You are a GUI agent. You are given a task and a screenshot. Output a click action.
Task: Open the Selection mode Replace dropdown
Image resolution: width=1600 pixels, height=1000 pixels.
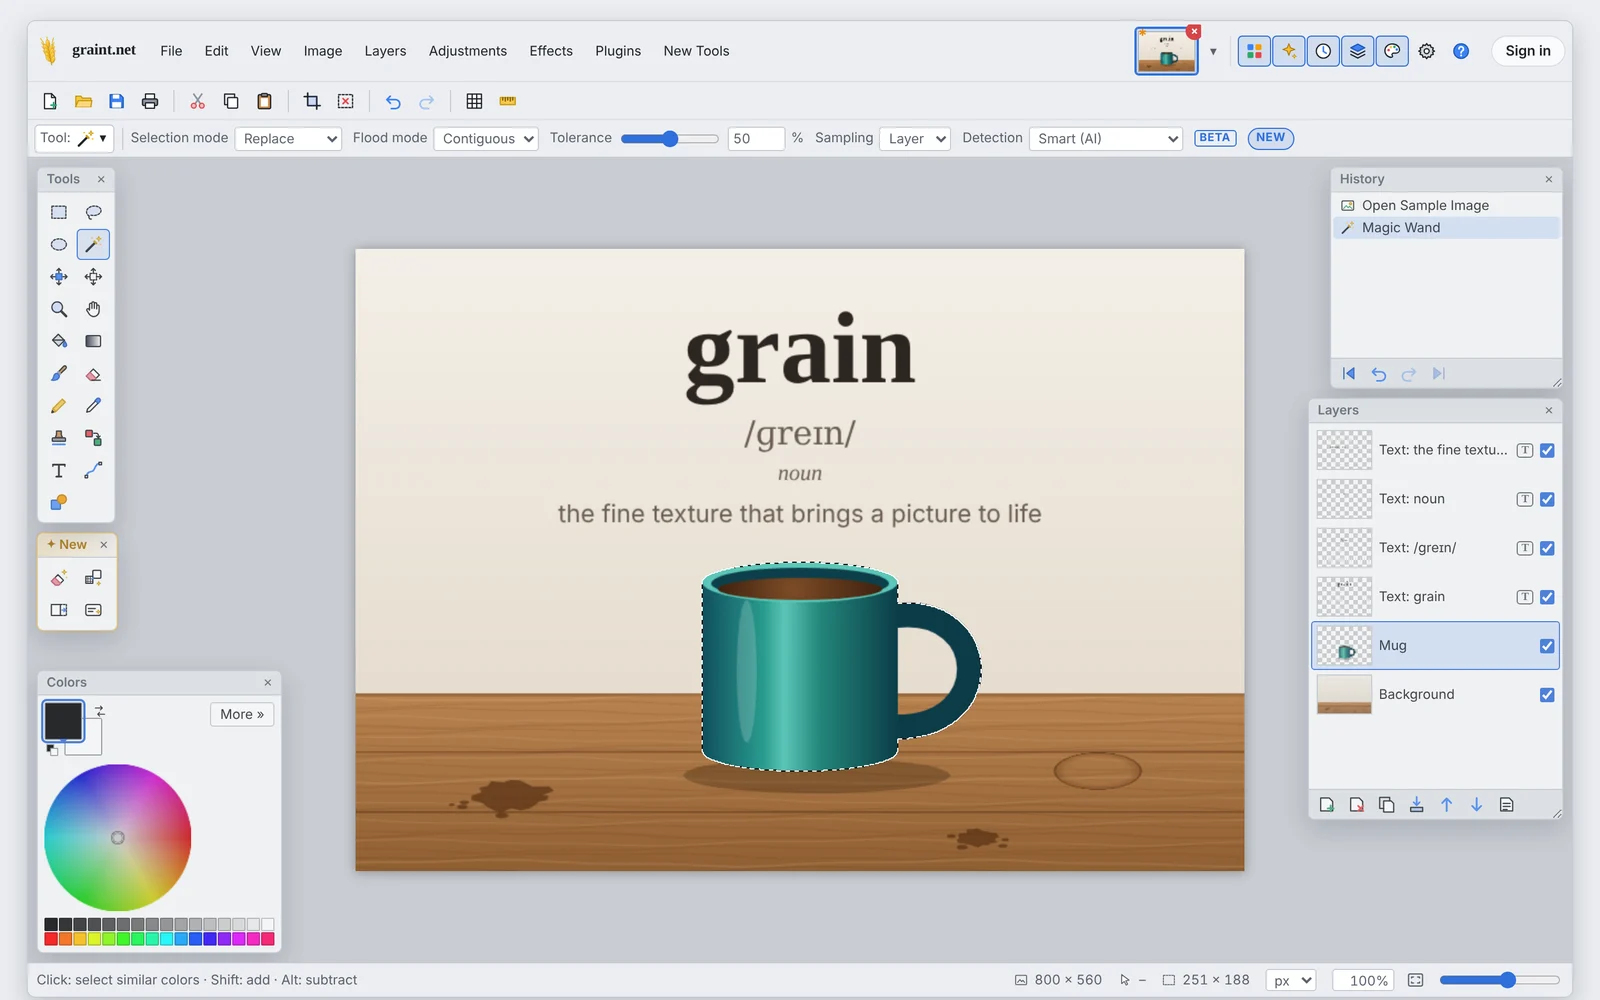(288, 138)
